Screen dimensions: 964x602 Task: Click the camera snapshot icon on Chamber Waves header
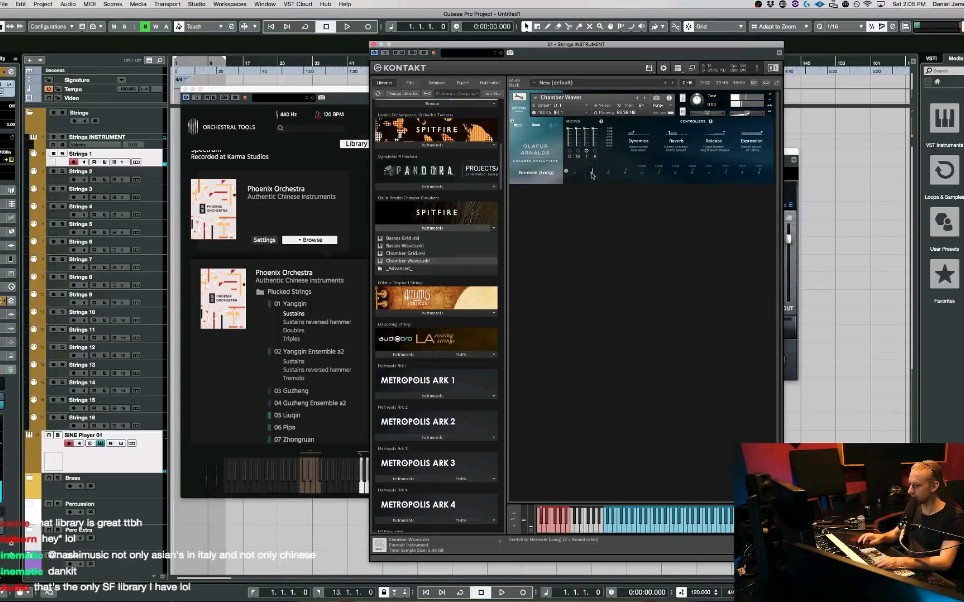point(656,97)
